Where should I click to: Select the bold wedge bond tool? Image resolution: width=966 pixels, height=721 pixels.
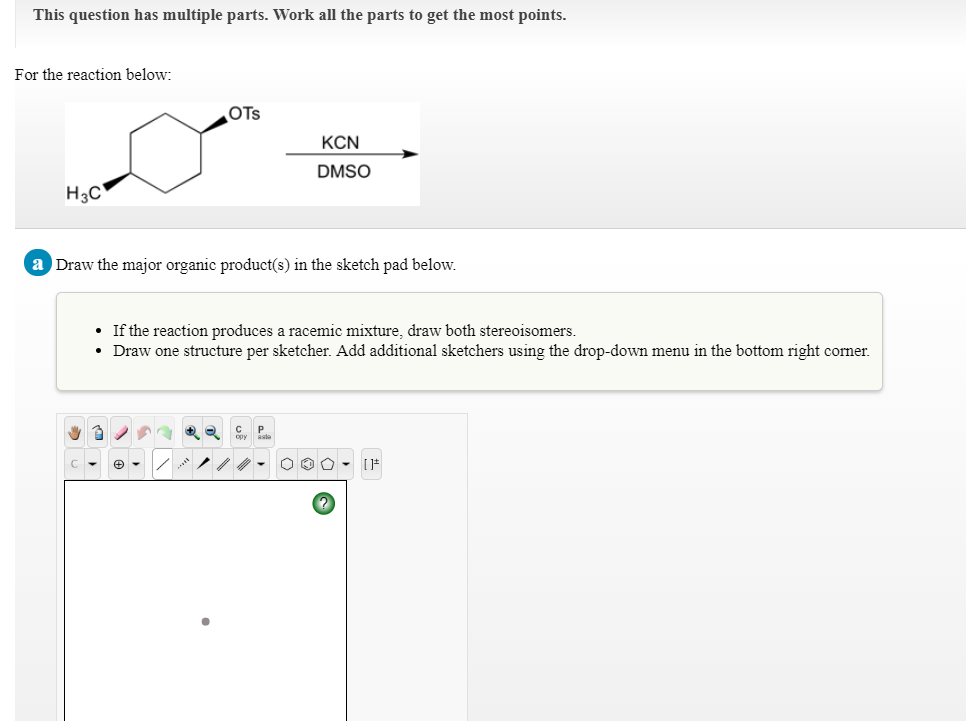(204, 464)
